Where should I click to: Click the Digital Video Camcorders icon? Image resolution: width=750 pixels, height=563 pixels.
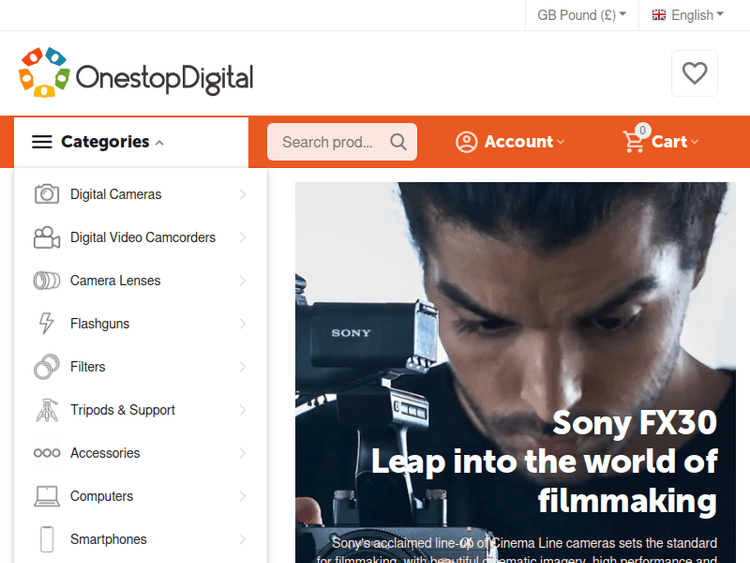[x=47, y=237]
